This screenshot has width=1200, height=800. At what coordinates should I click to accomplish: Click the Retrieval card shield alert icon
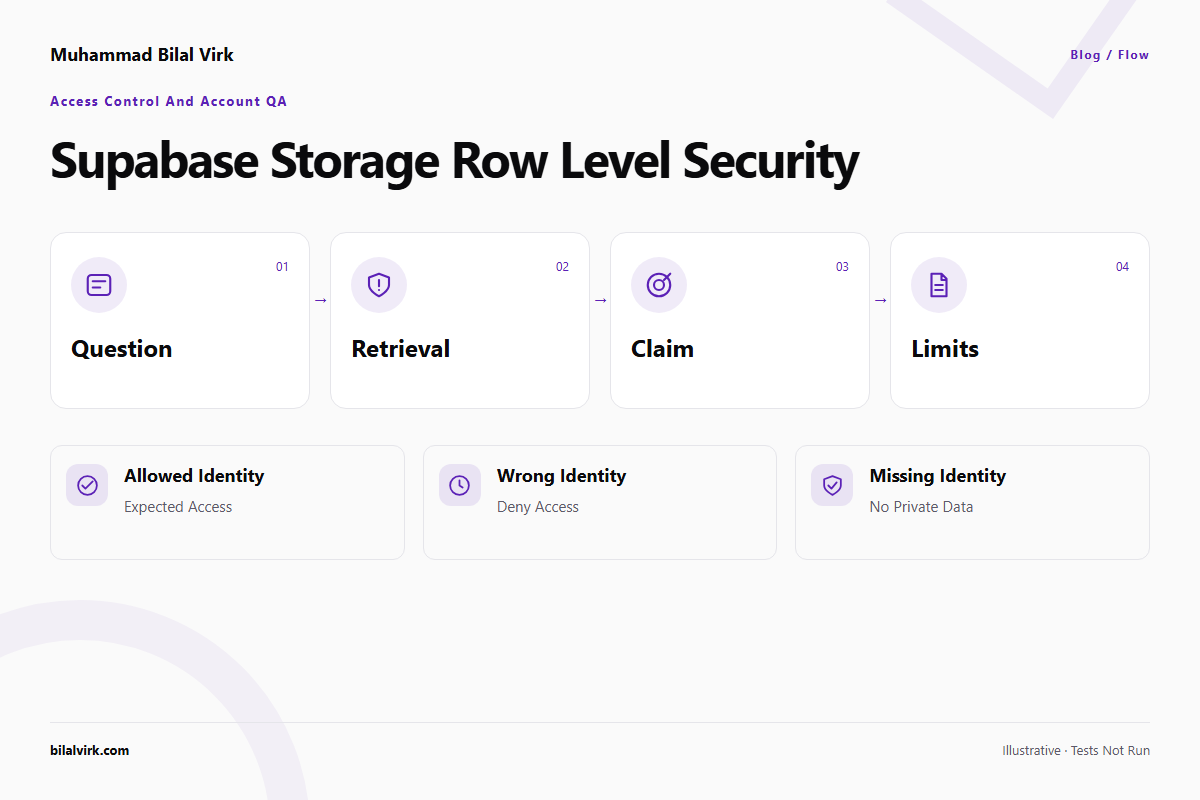click(x=379, y=285)
